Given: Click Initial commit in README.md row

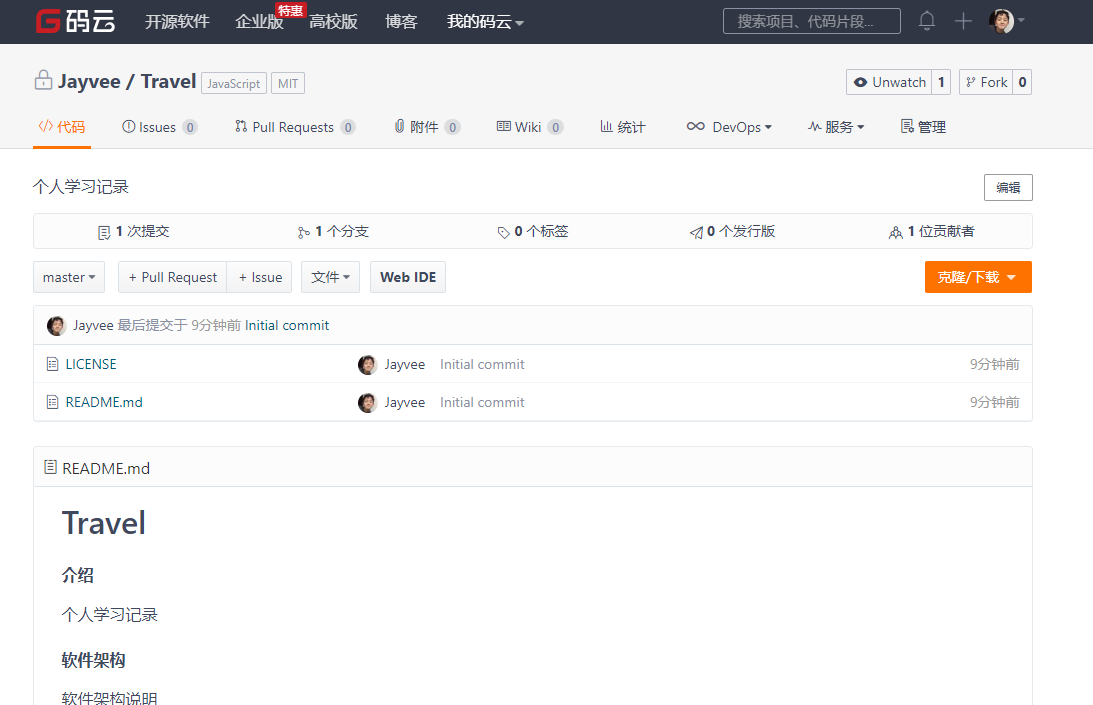Looking at the screenshot, I should pyautogui.click(x=482, y=402).
